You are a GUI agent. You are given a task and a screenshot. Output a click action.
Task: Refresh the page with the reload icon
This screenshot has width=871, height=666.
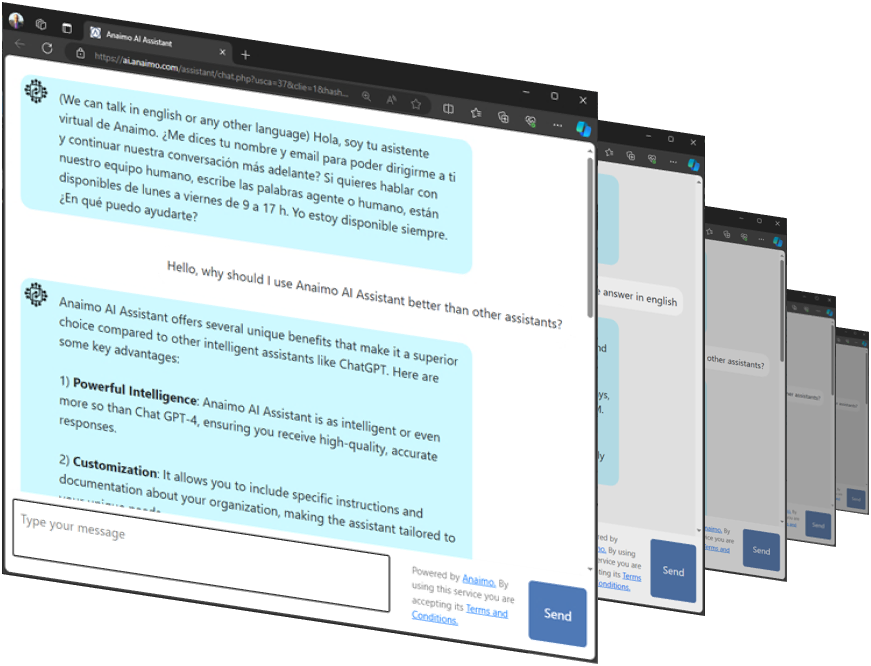[x=47, y=47]
